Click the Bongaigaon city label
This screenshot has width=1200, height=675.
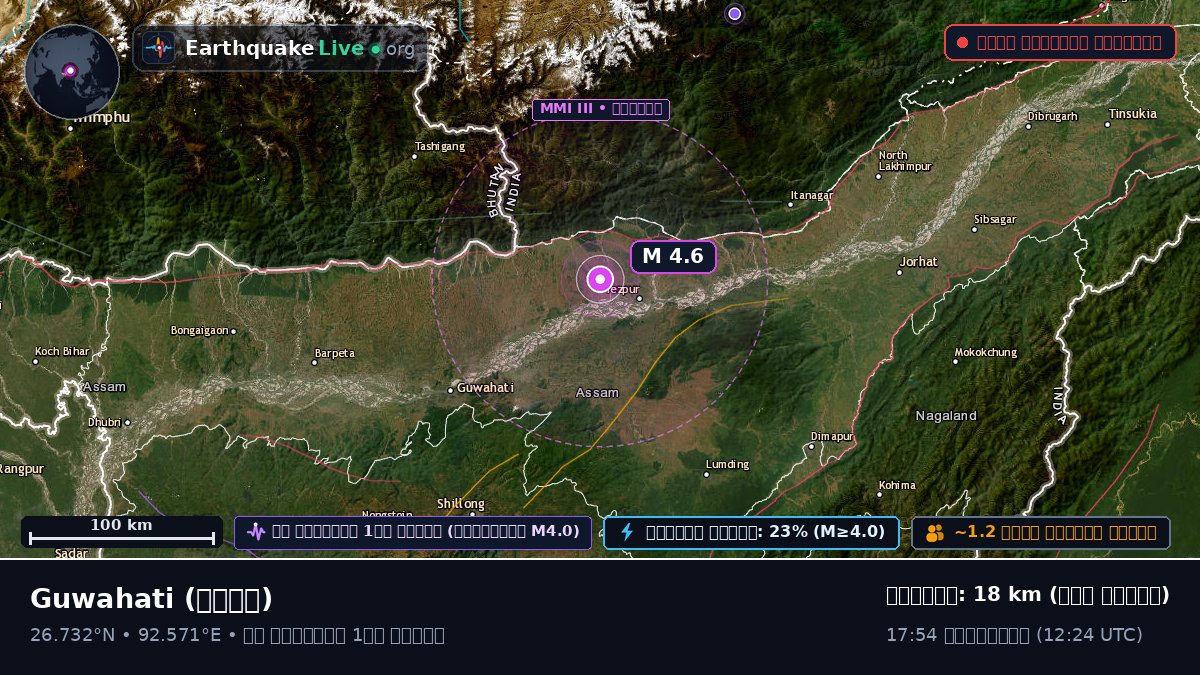coord(201,330)
